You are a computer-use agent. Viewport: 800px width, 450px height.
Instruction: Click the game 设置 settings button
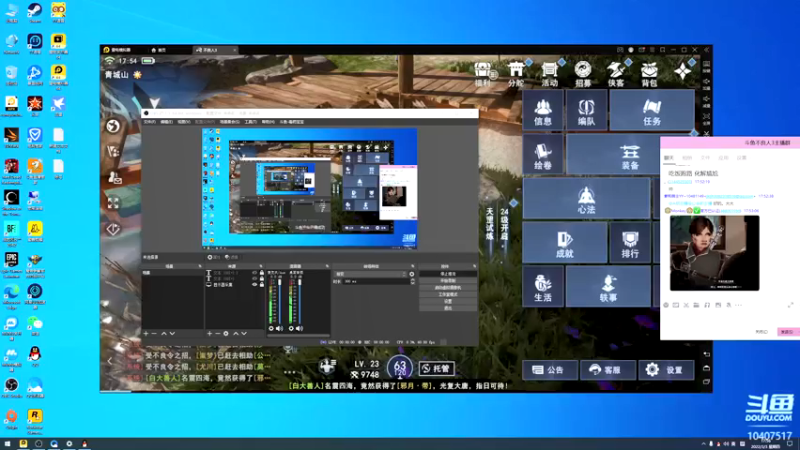pos(666,370)
